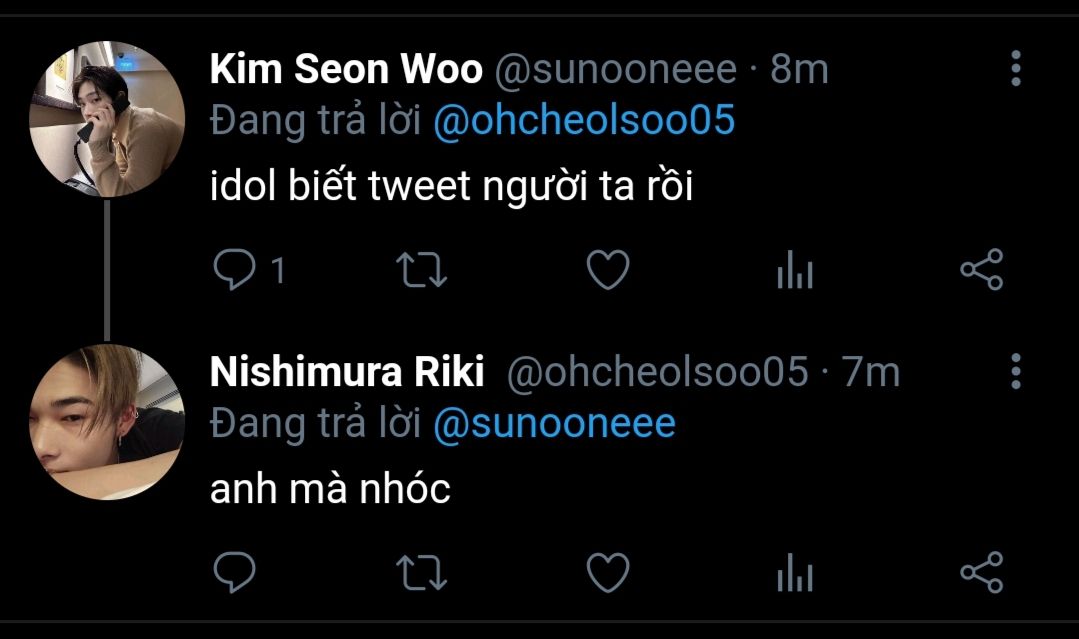Tap Nishimura Riki's profile picture
1079x639 pixels.
[x=107, y=421]
